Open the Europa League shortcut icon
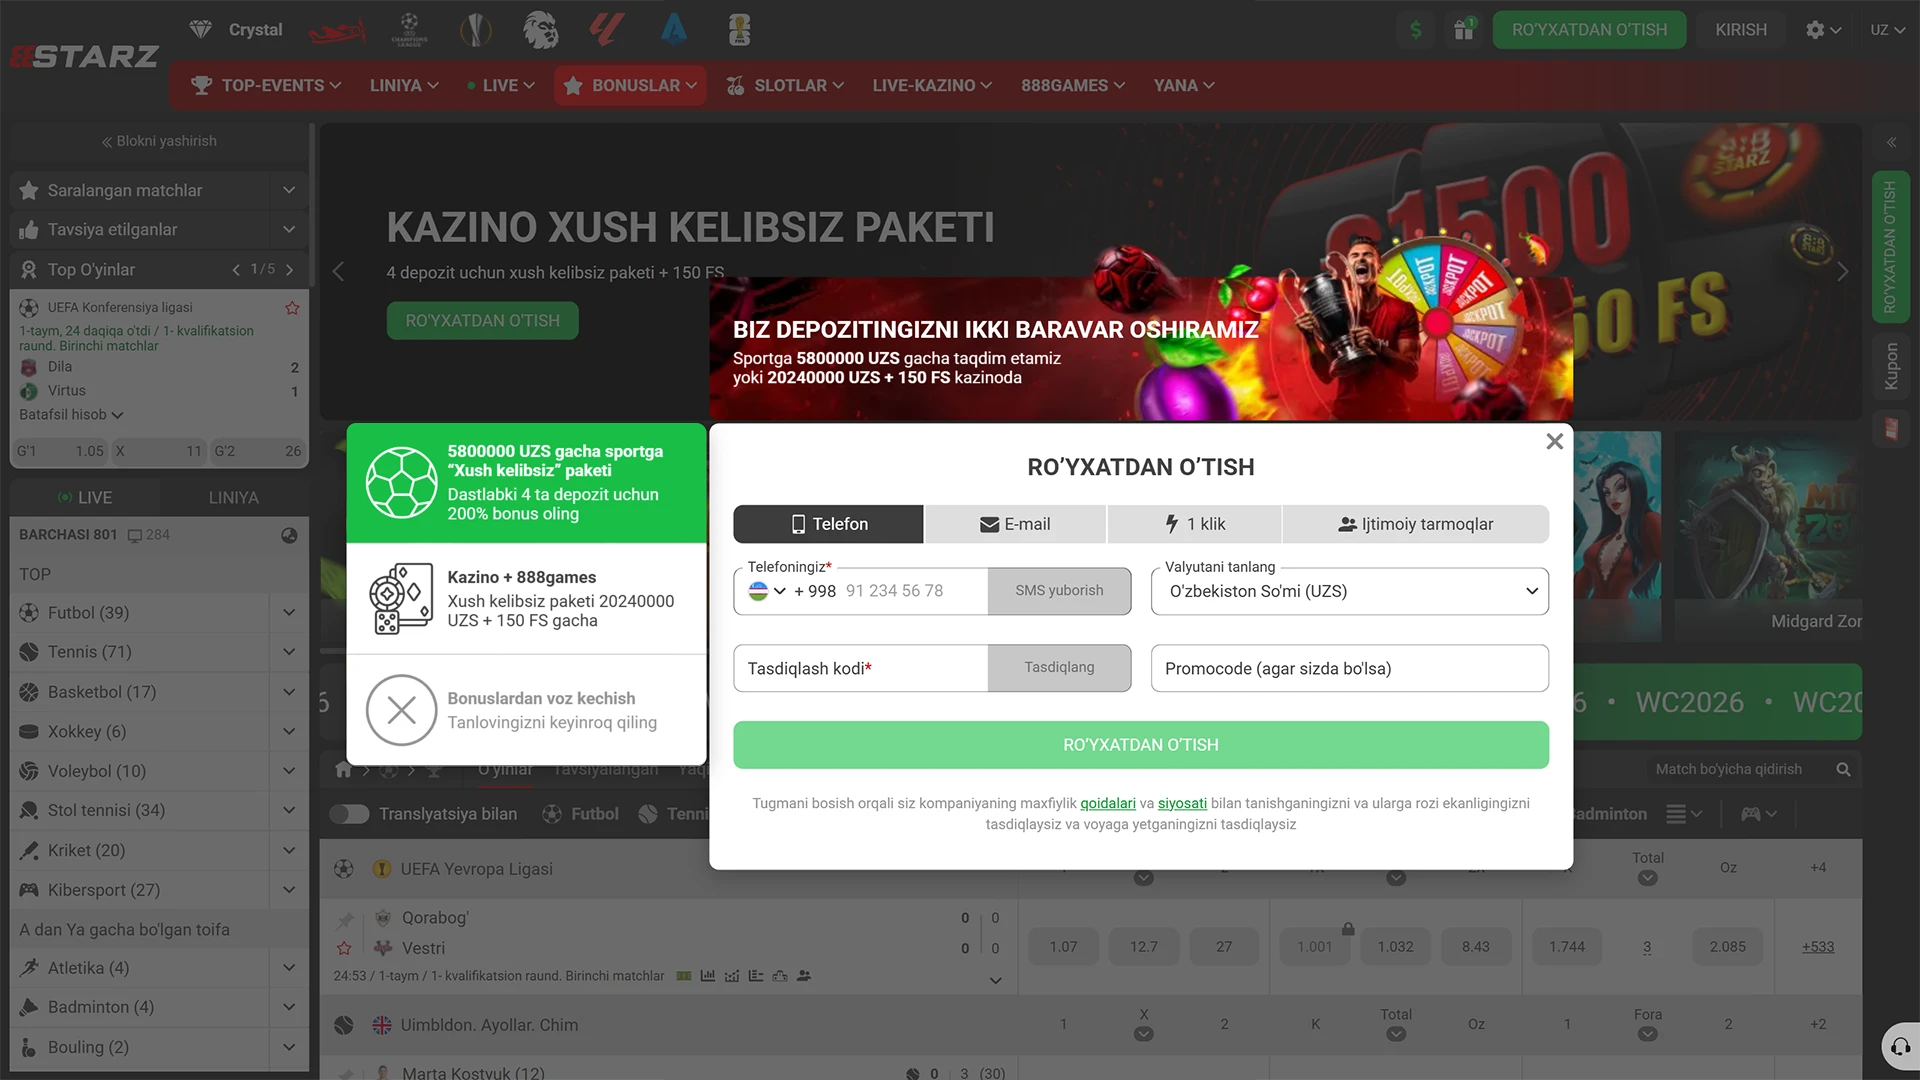Image resolution: width=1920 pixels, height=1080 pixels. (x=476, y=30)
